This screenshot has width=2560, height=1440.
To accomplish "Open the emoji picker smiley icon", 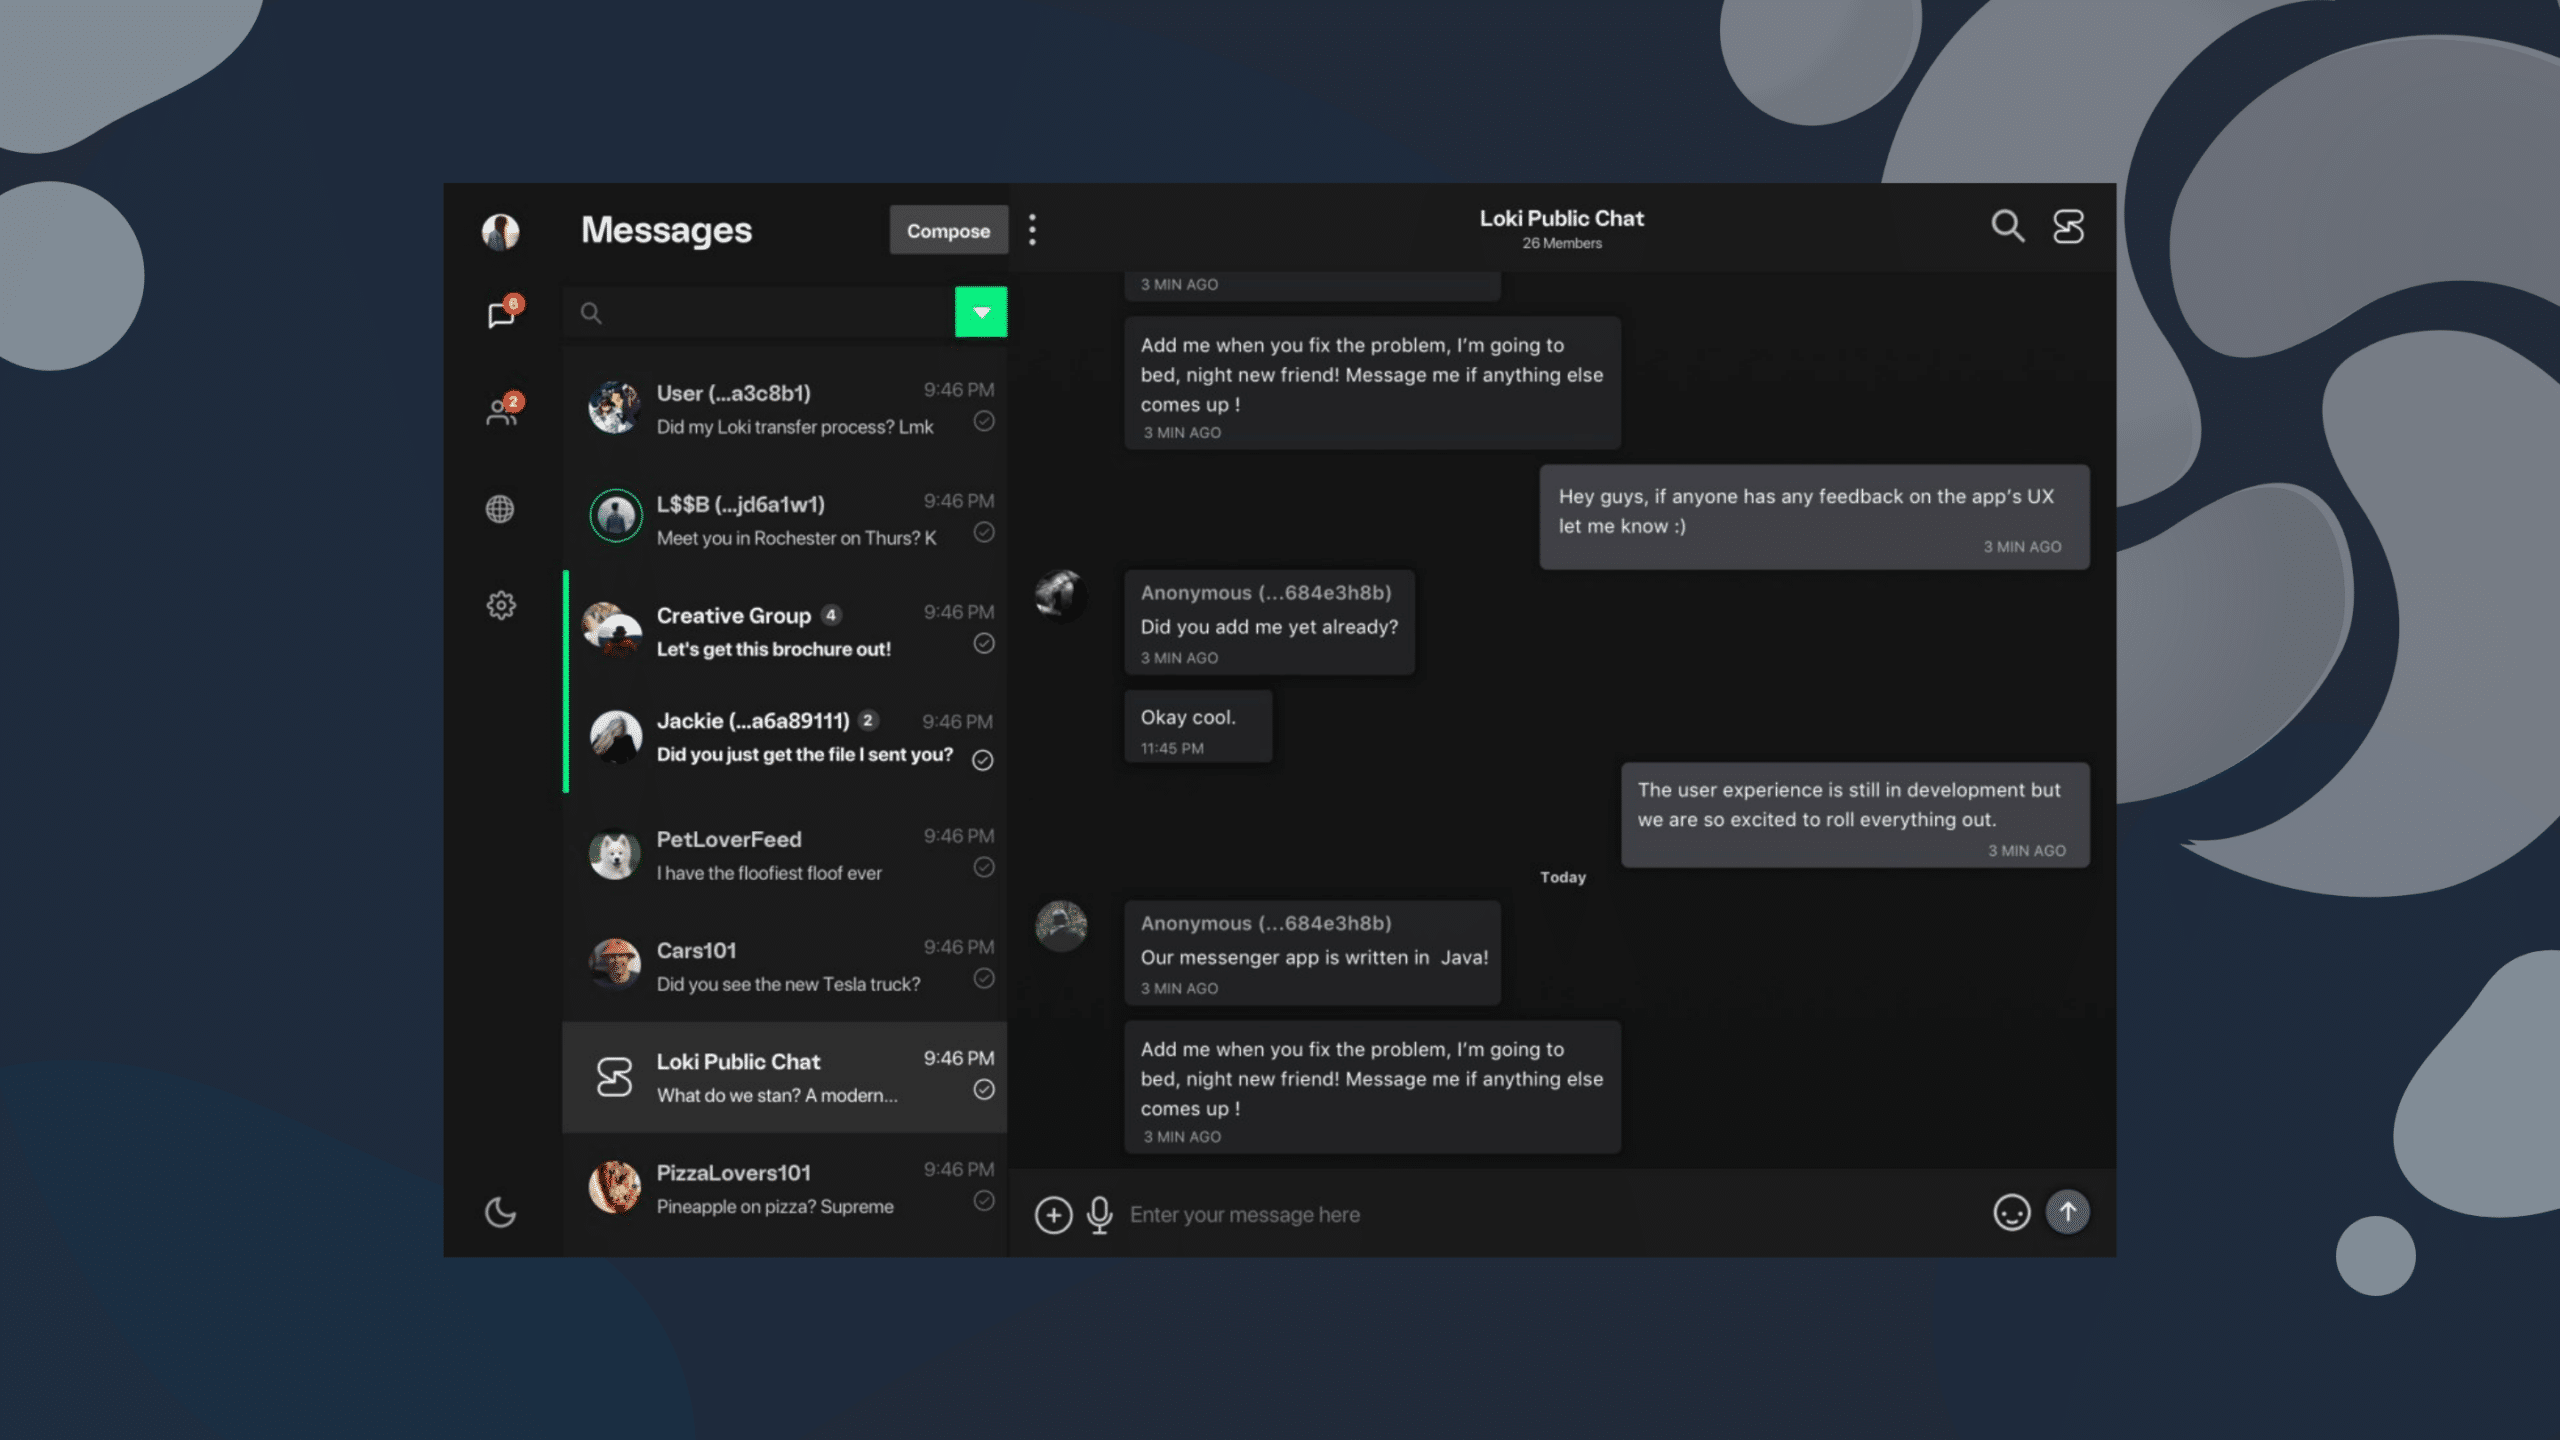I will tap(2012, 1213).
